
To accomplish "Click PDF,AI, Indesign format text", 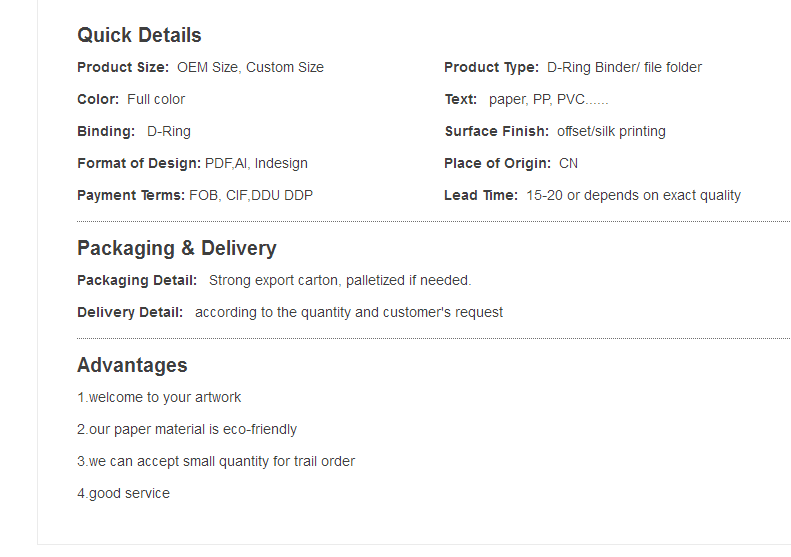I will (x=256, y=163).
